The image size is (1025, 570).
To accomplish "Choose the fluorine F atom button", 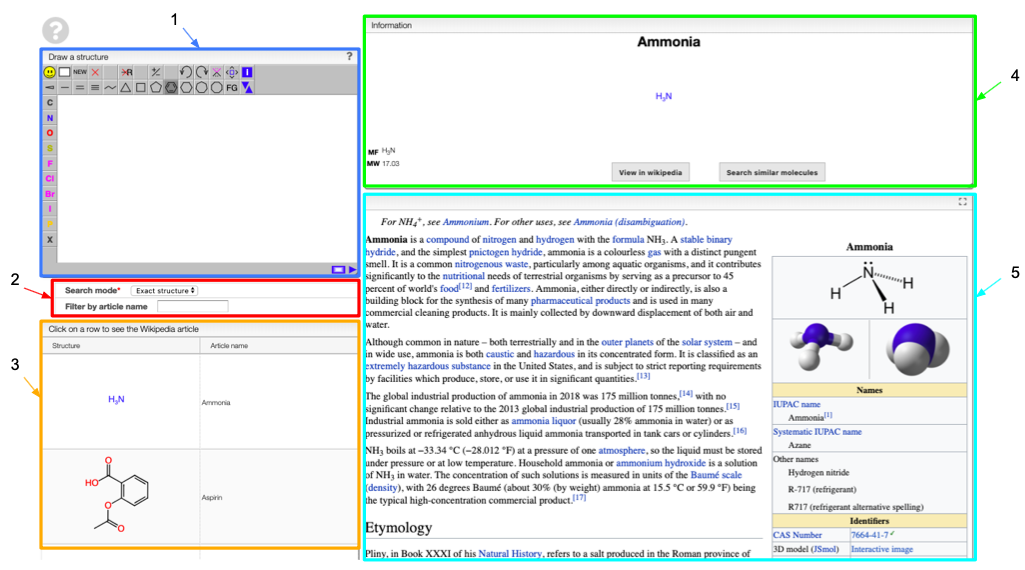I will pyautogui.click(x=50, y=163).
